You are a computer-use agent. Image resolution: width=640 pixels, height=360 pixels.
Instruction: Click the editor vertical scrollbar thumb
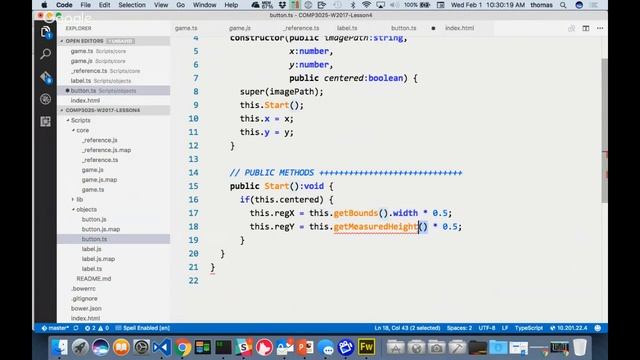tap(604, 131)
